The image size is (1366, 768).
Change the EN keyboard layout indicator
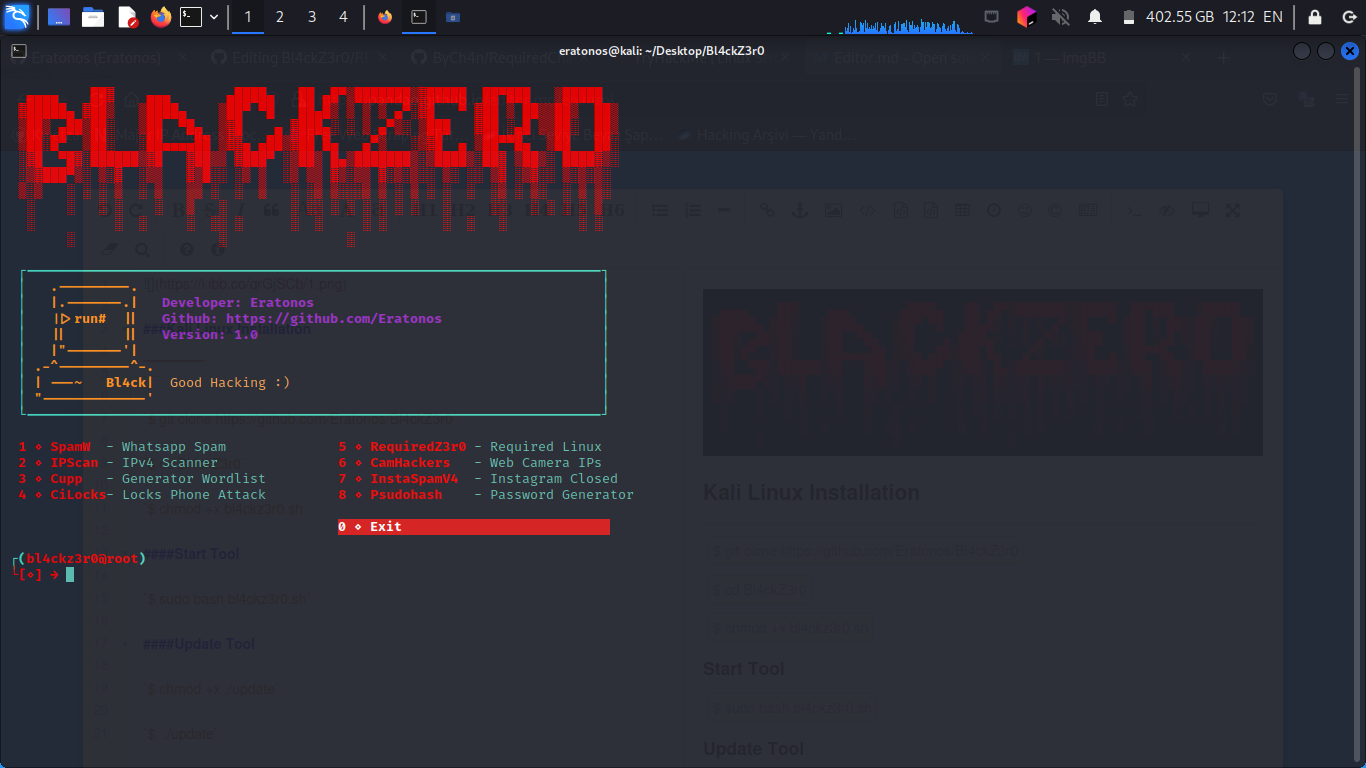tap(1273, 17)
